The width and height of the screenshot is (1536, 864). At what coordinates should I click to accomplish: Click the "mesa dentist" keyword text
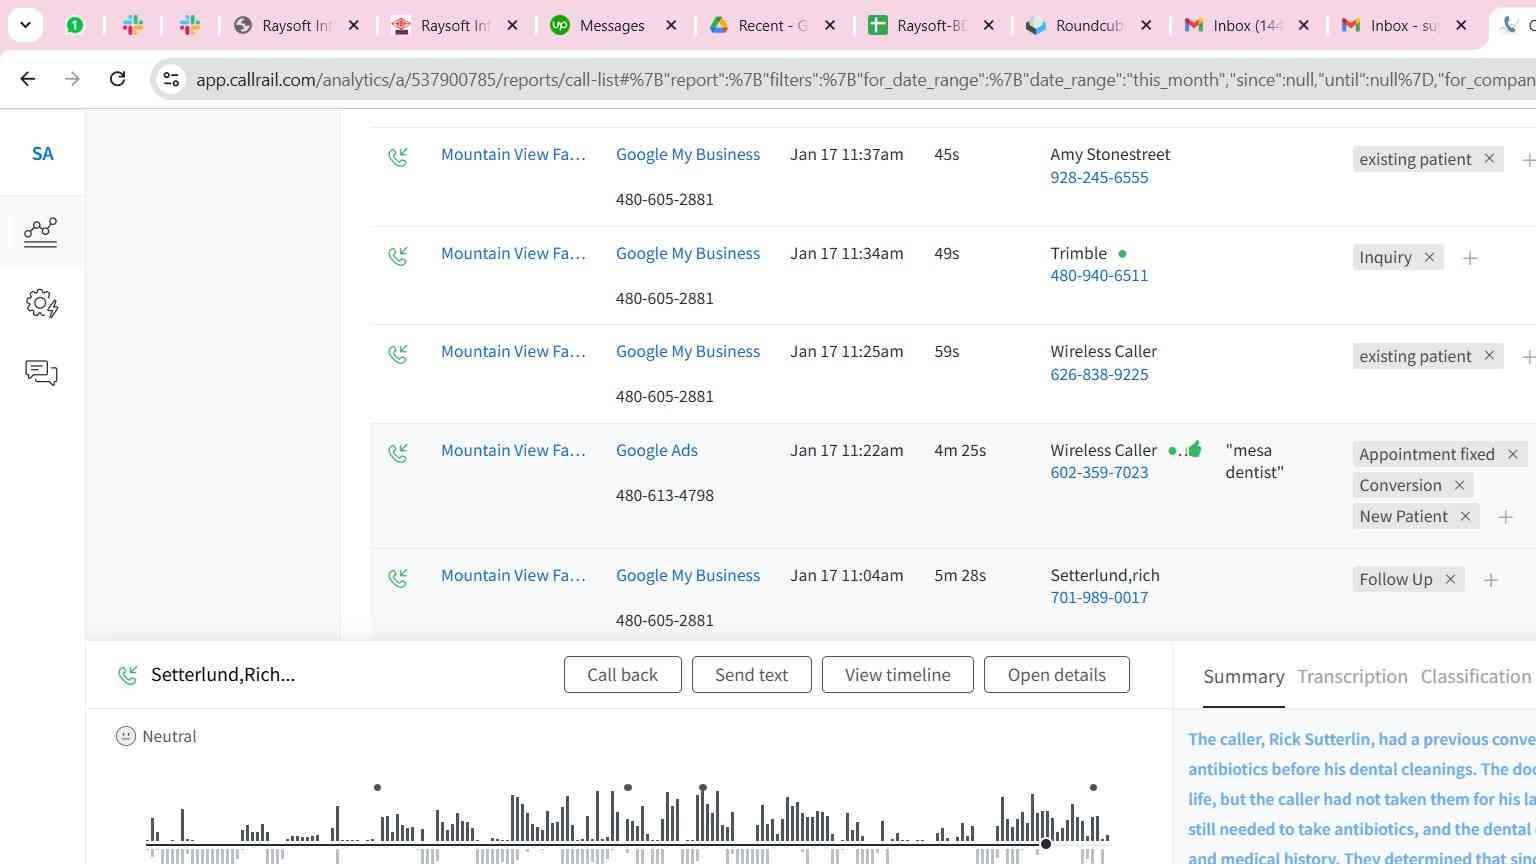pyautogui.click(x=1254, y=461)
